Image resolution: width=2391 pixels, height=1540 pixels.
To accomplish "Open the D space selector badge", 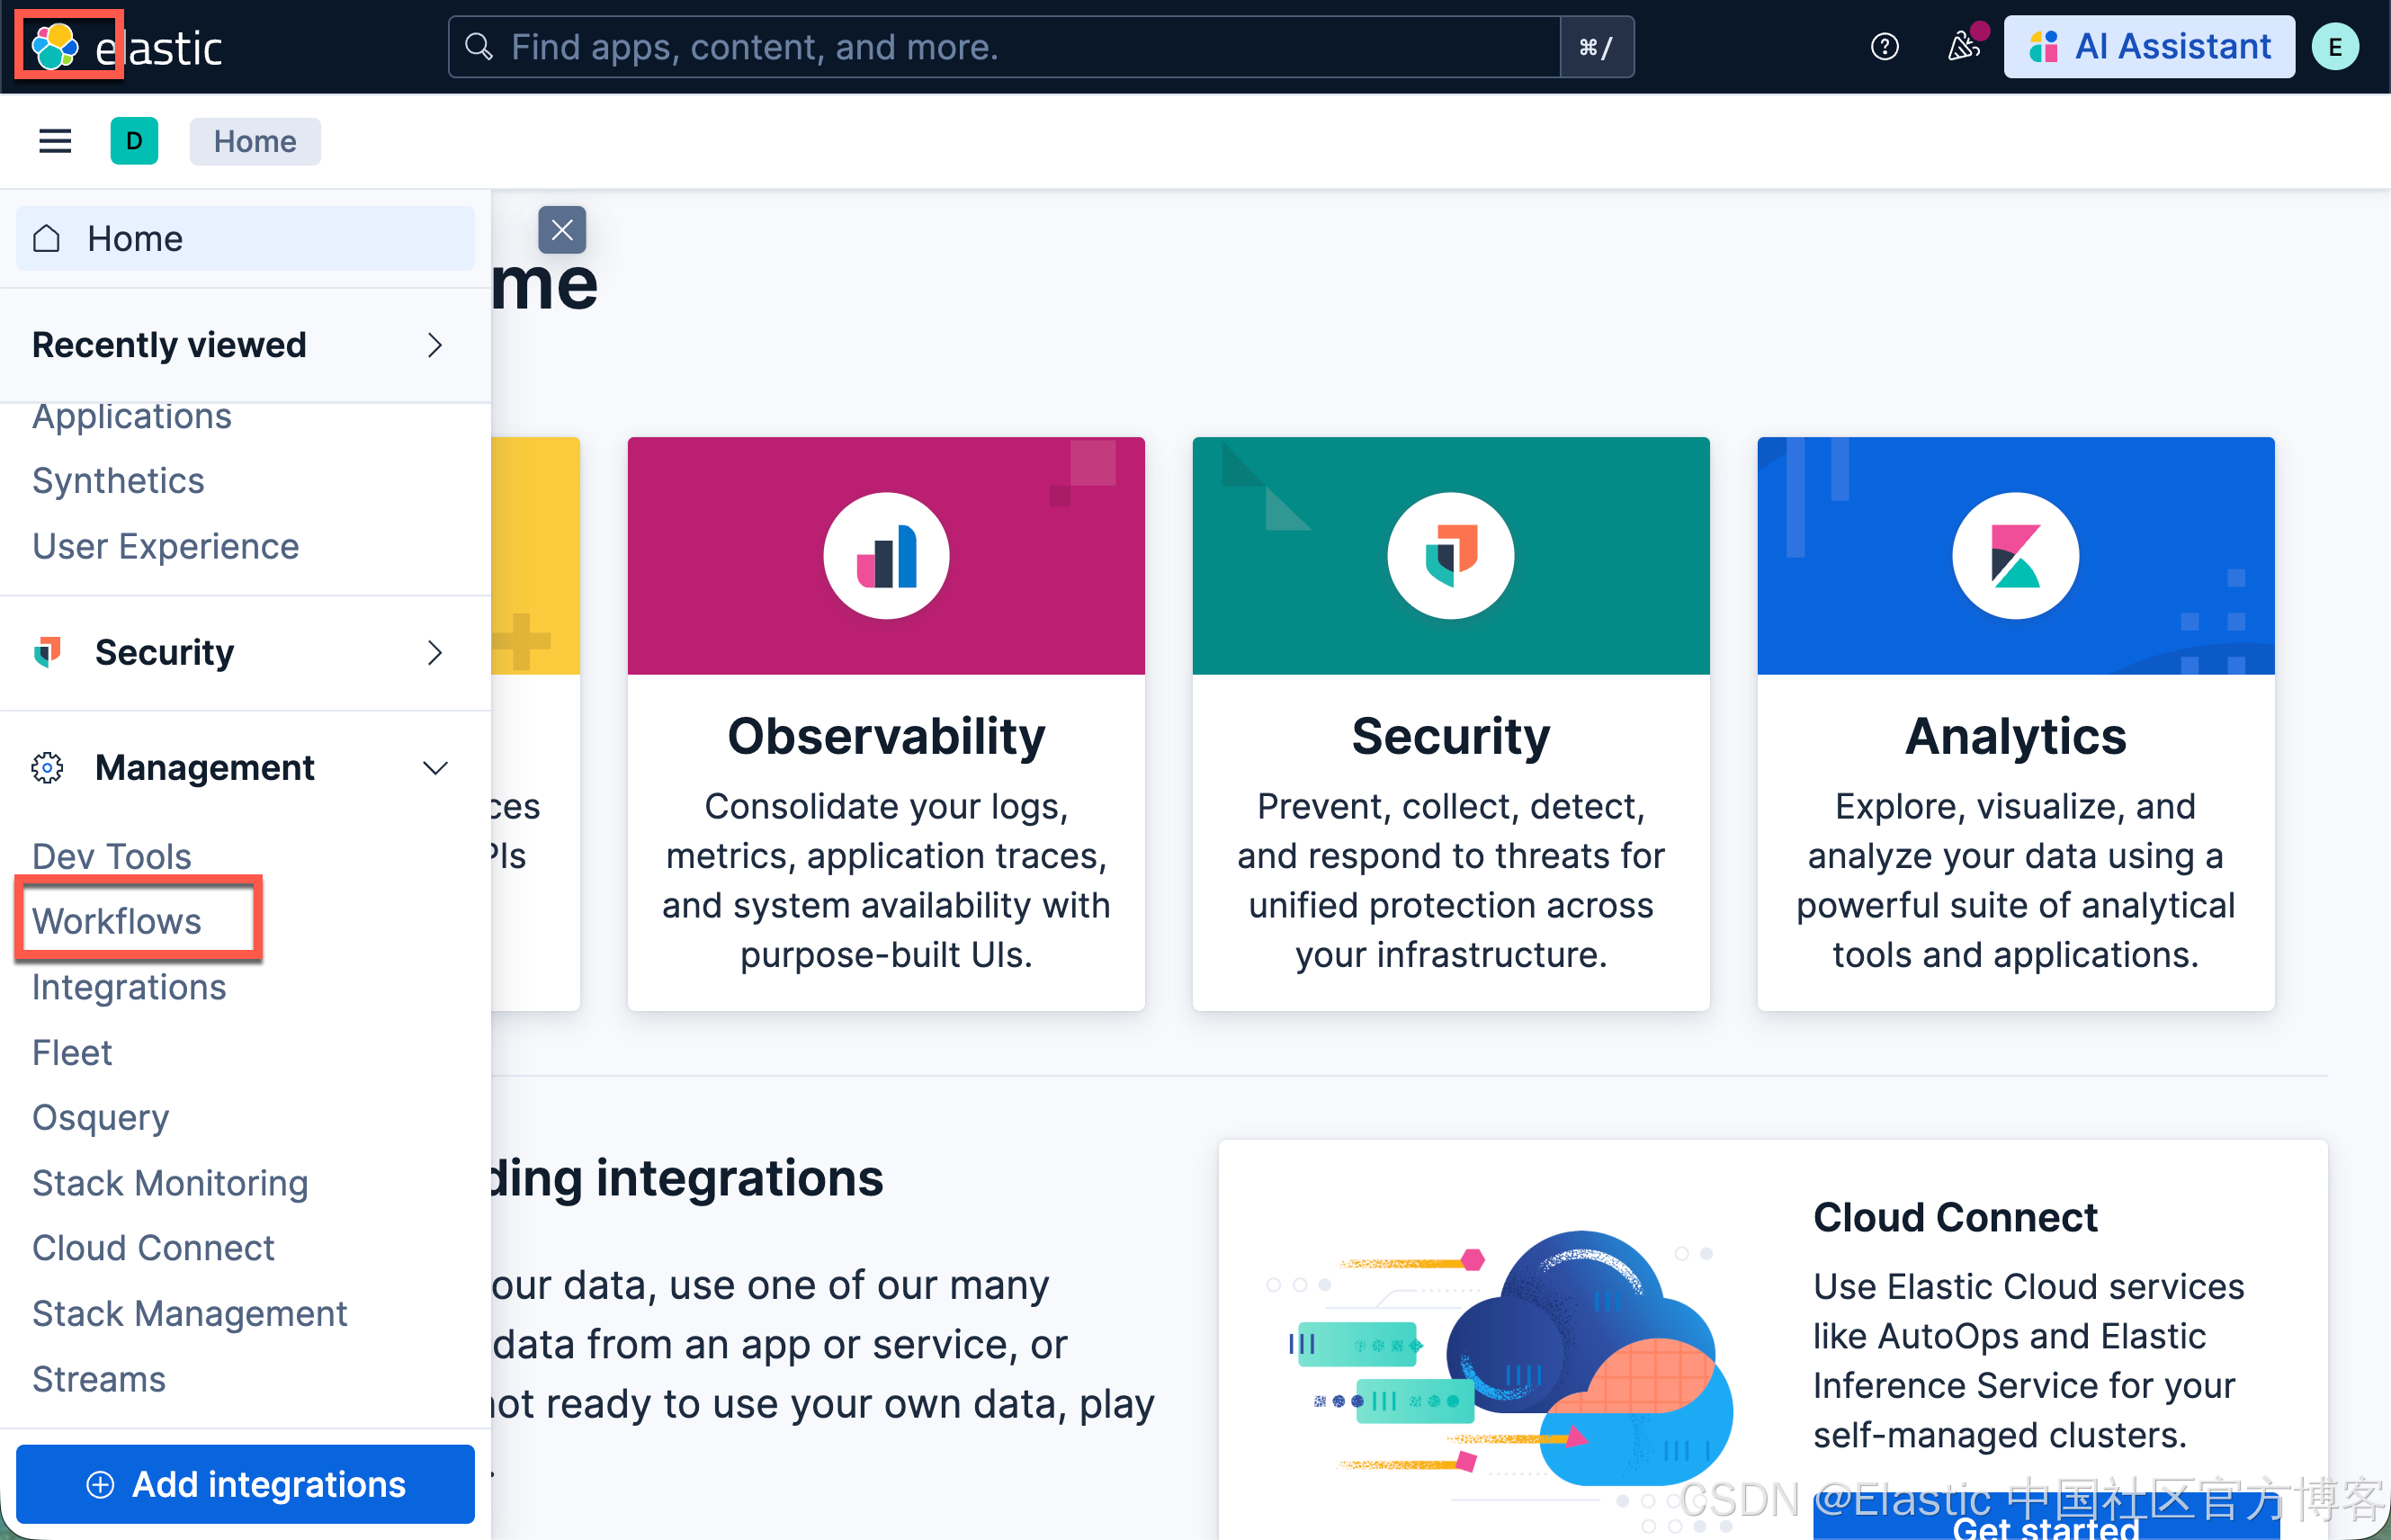I will tap(134, 141).
